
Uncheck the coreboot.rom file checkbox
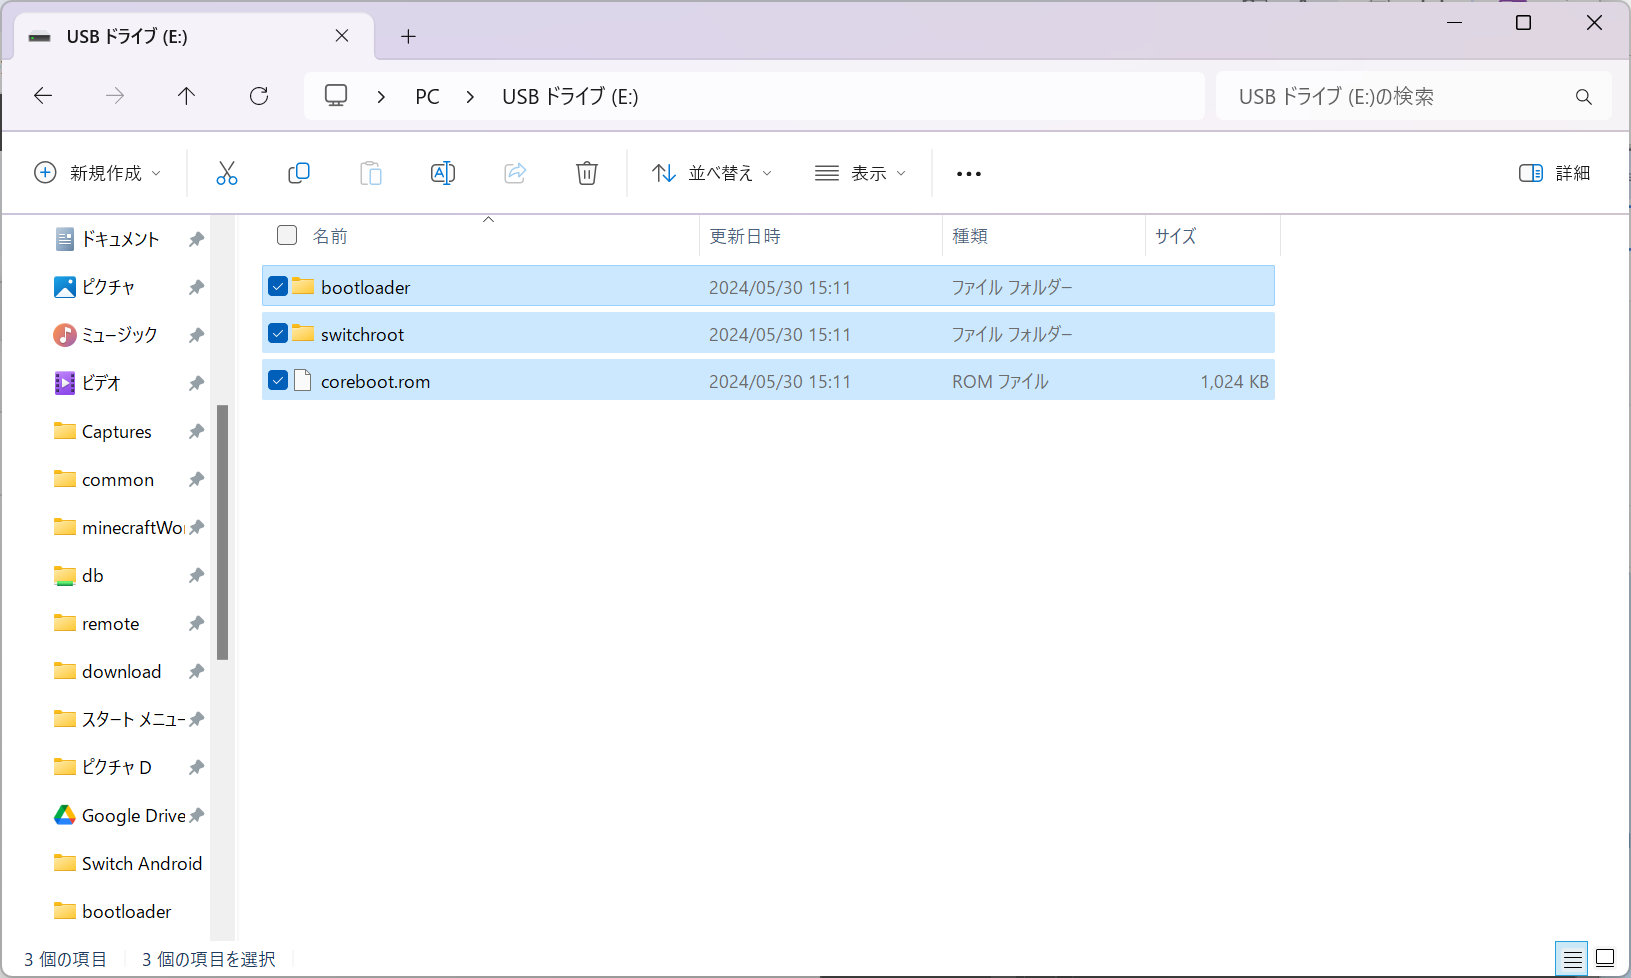pyautogui.click(x=278, y=380)
